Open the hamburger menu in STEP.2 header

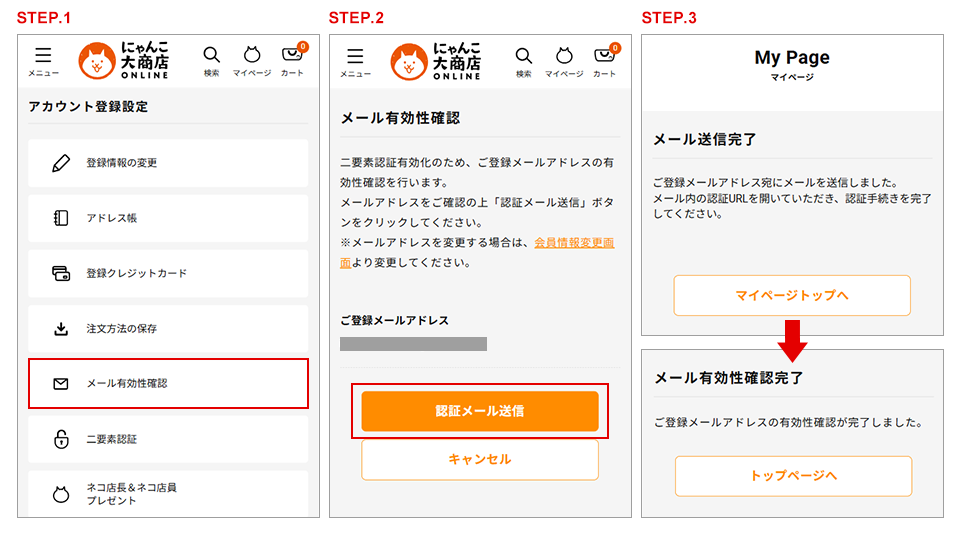click(355, 58)
